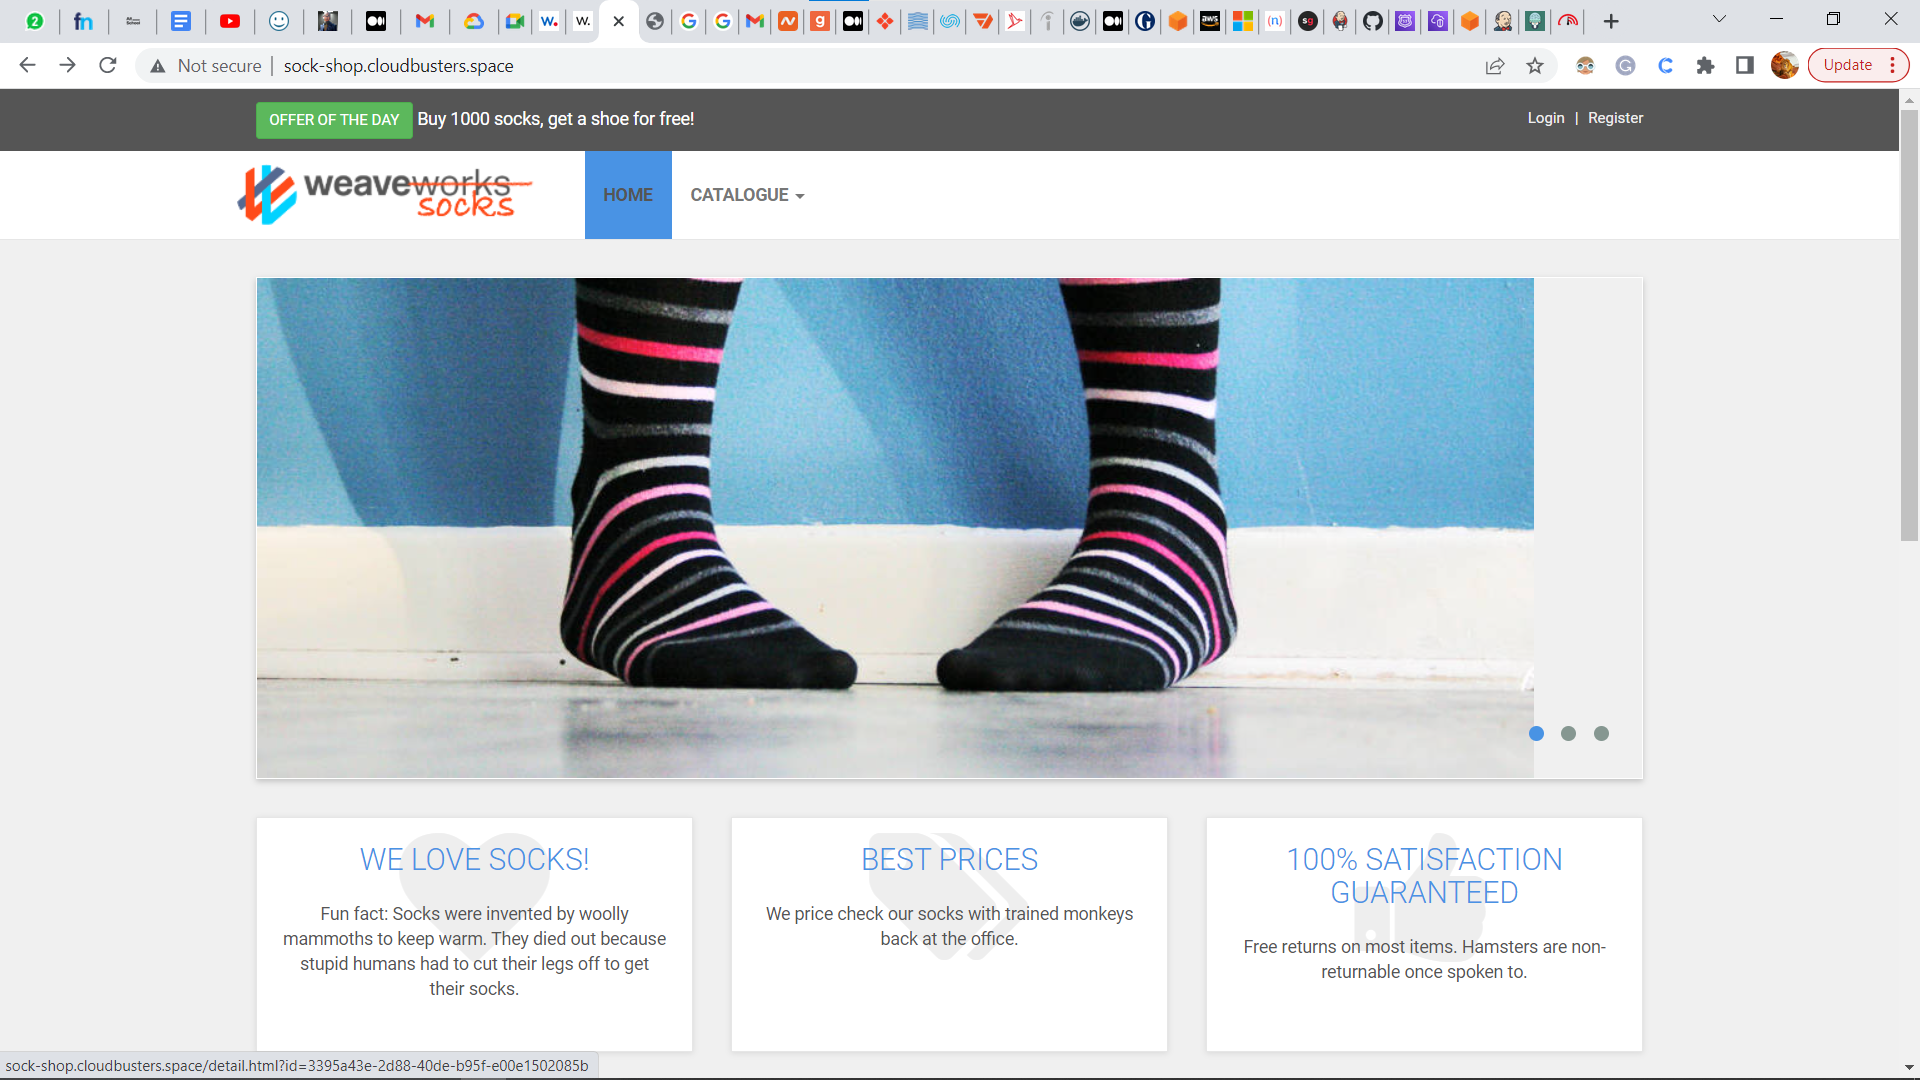Image resolution: width=1920 pixels, height=1080 pixels.
Task: Open the Google Meet tab
Action: [x=515, y=21]
